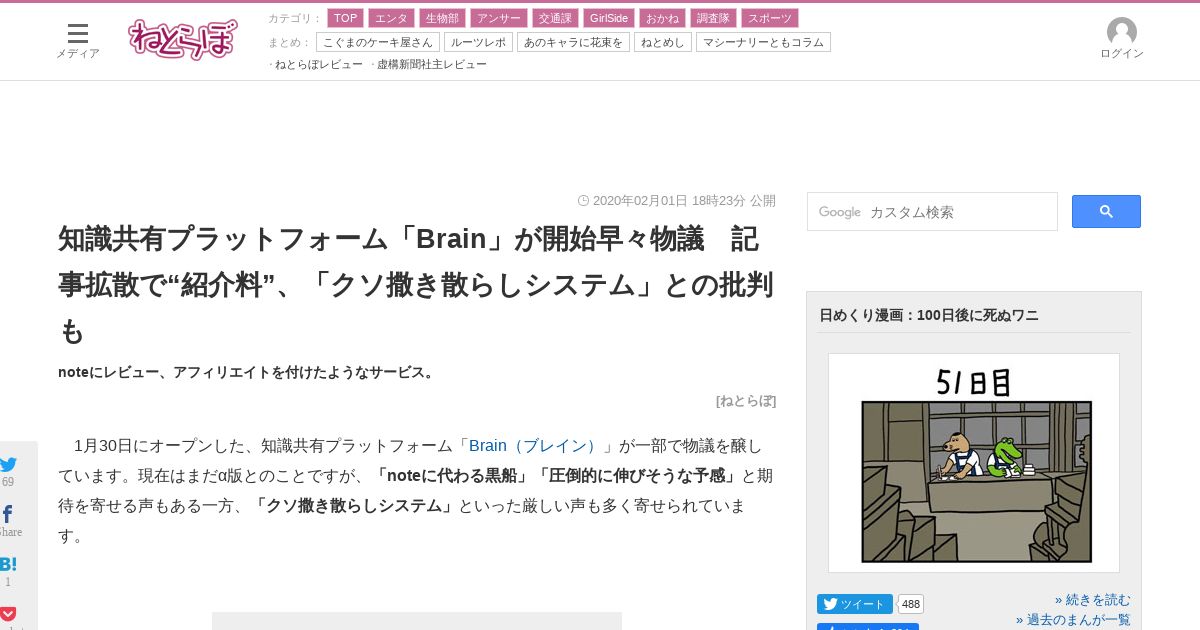The width and height of the screenshot is (1200, 630).
Task: Save article with Pocket icon
Action: pyautogui.click(x=8, y=614)
